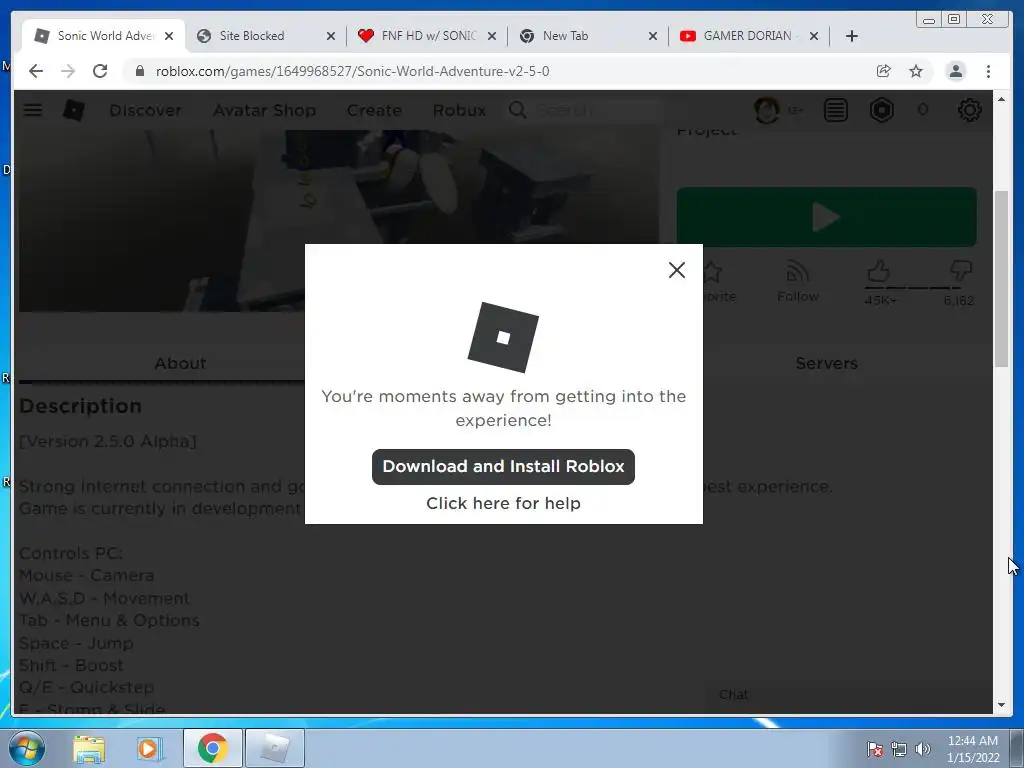
Task: Switch to the About tab
Action: [180, 363]
